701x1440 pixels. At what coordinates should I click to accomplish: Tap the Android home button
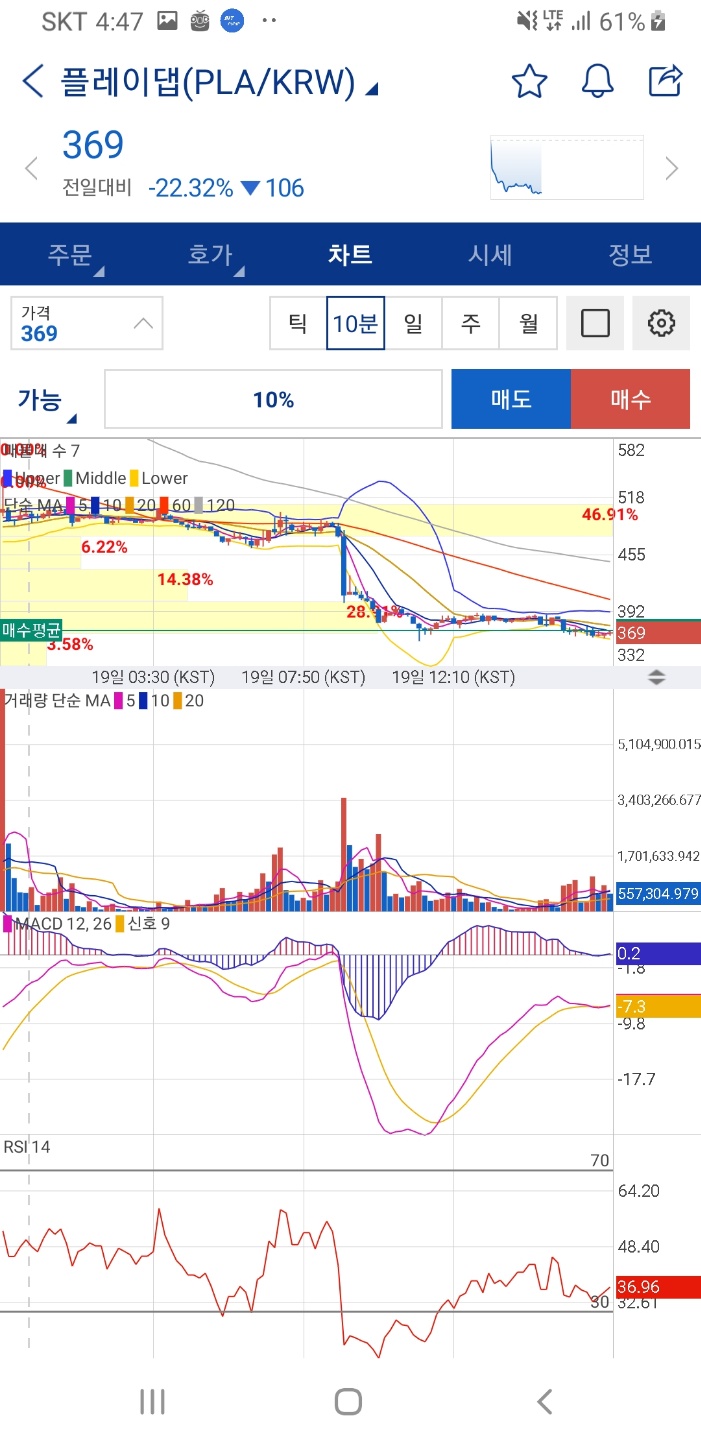pos(348,1401)
